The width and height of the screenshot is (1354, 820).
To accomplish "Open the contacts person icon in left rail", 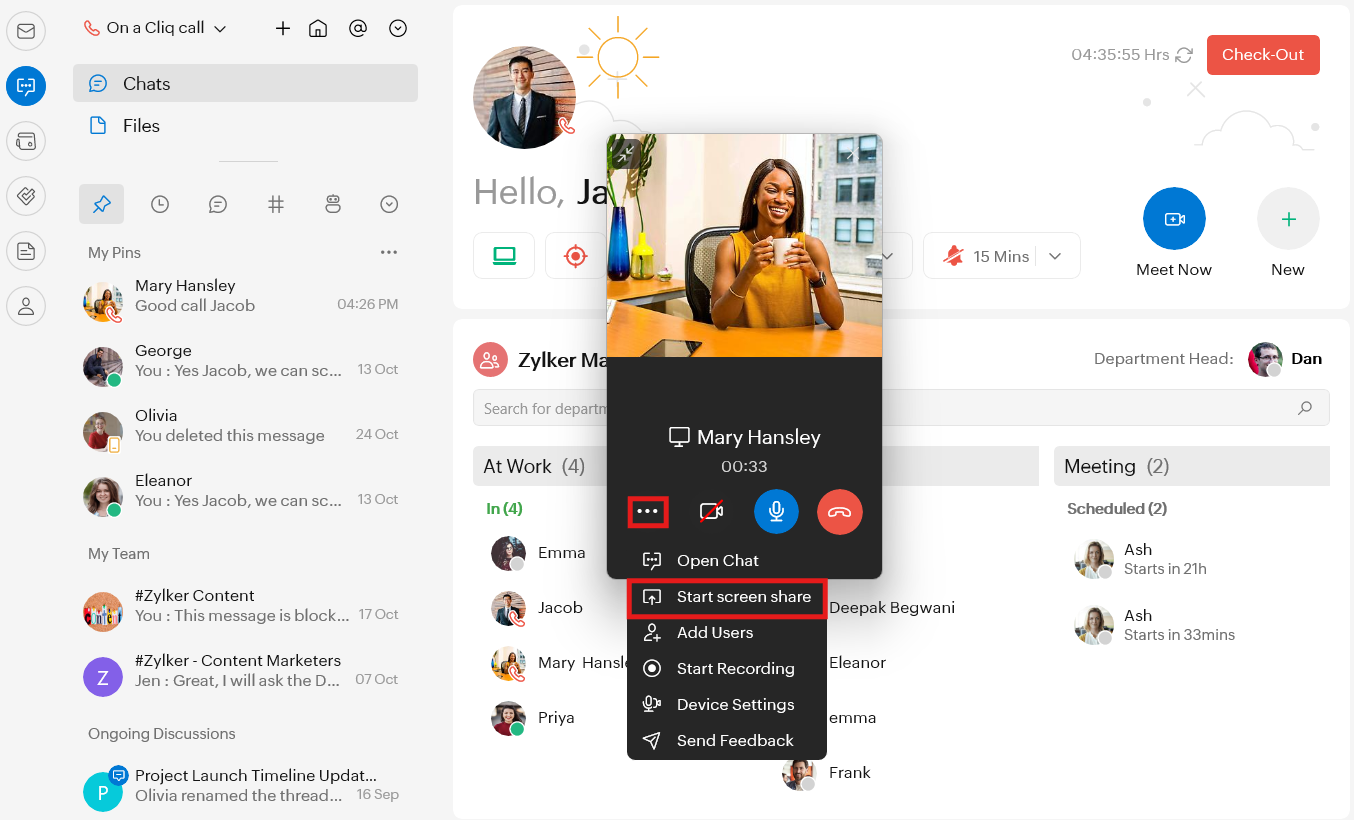I will (x=26, y=306).
